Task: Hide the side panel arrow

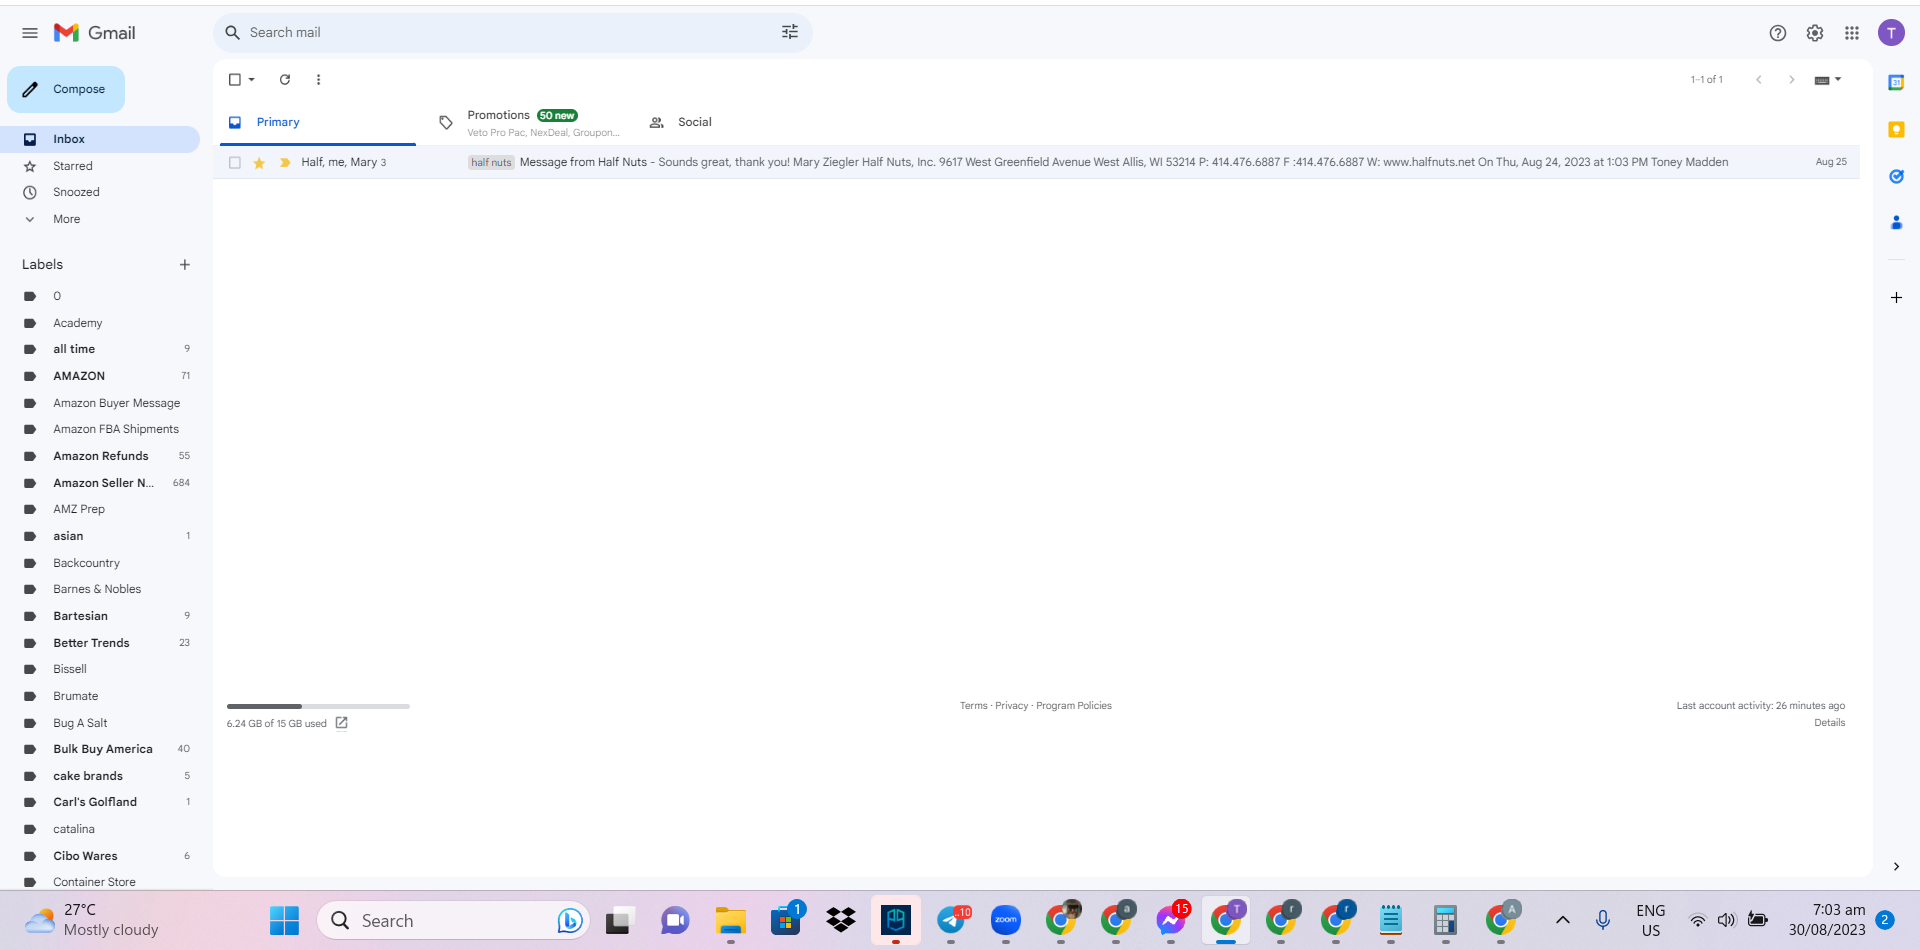Action: point(1896,867)
